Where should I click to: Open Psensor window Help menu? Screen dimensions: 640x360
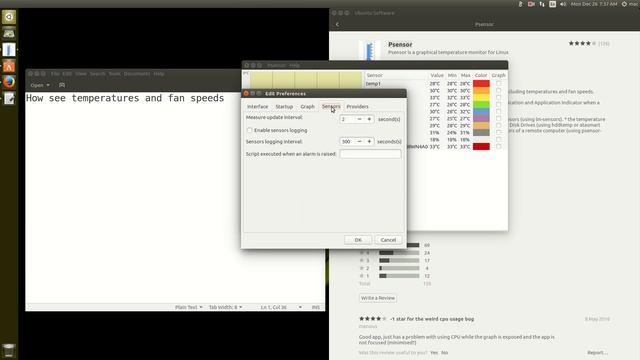tap(294, 65)
